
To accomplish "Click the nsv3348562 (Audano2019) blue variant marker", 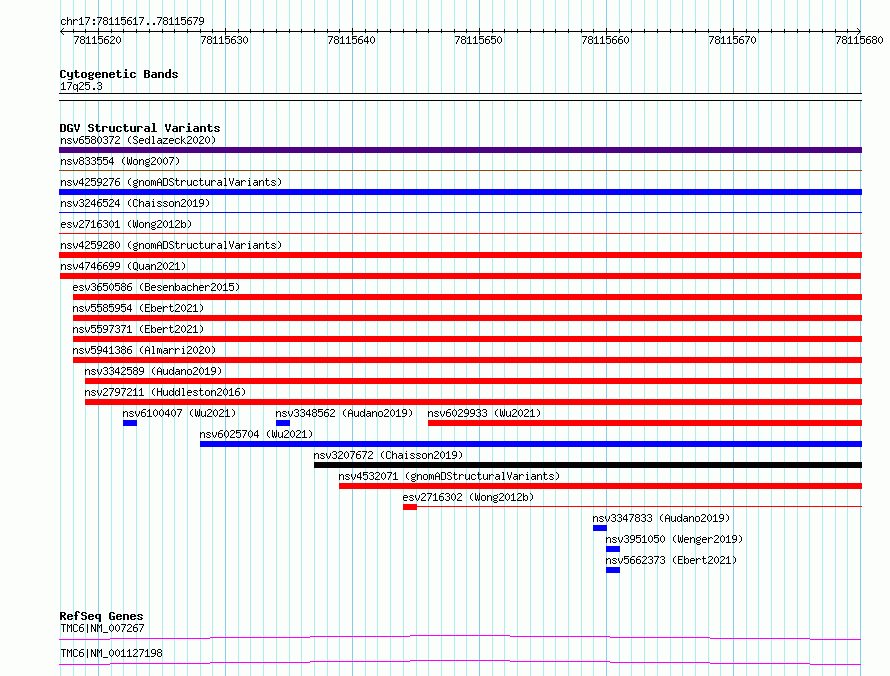I will [283, 423].
